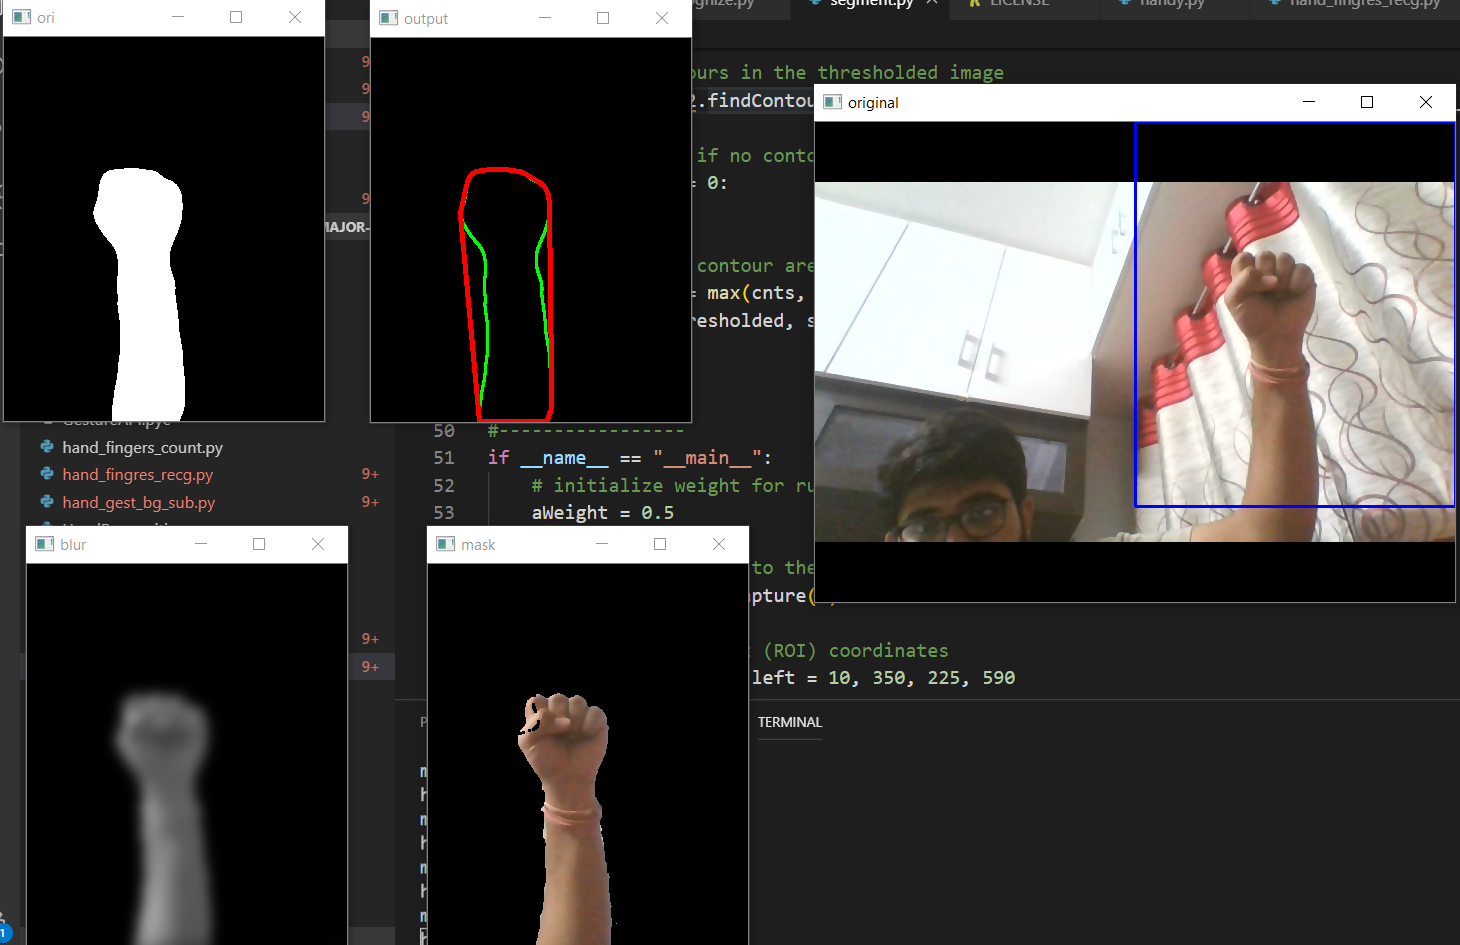Click the ori window app icon
The height and width of the screenshot is (945, 1460).
(x=21, y=17)
